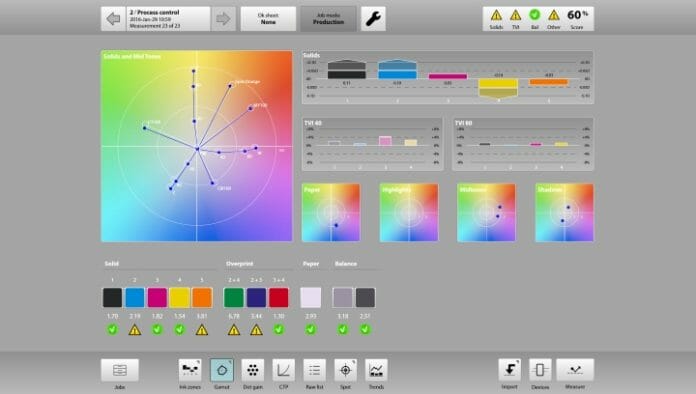Click warning icon under orange solid 5
This screenshot has width=696, height=394.
[x=202, y=330]
